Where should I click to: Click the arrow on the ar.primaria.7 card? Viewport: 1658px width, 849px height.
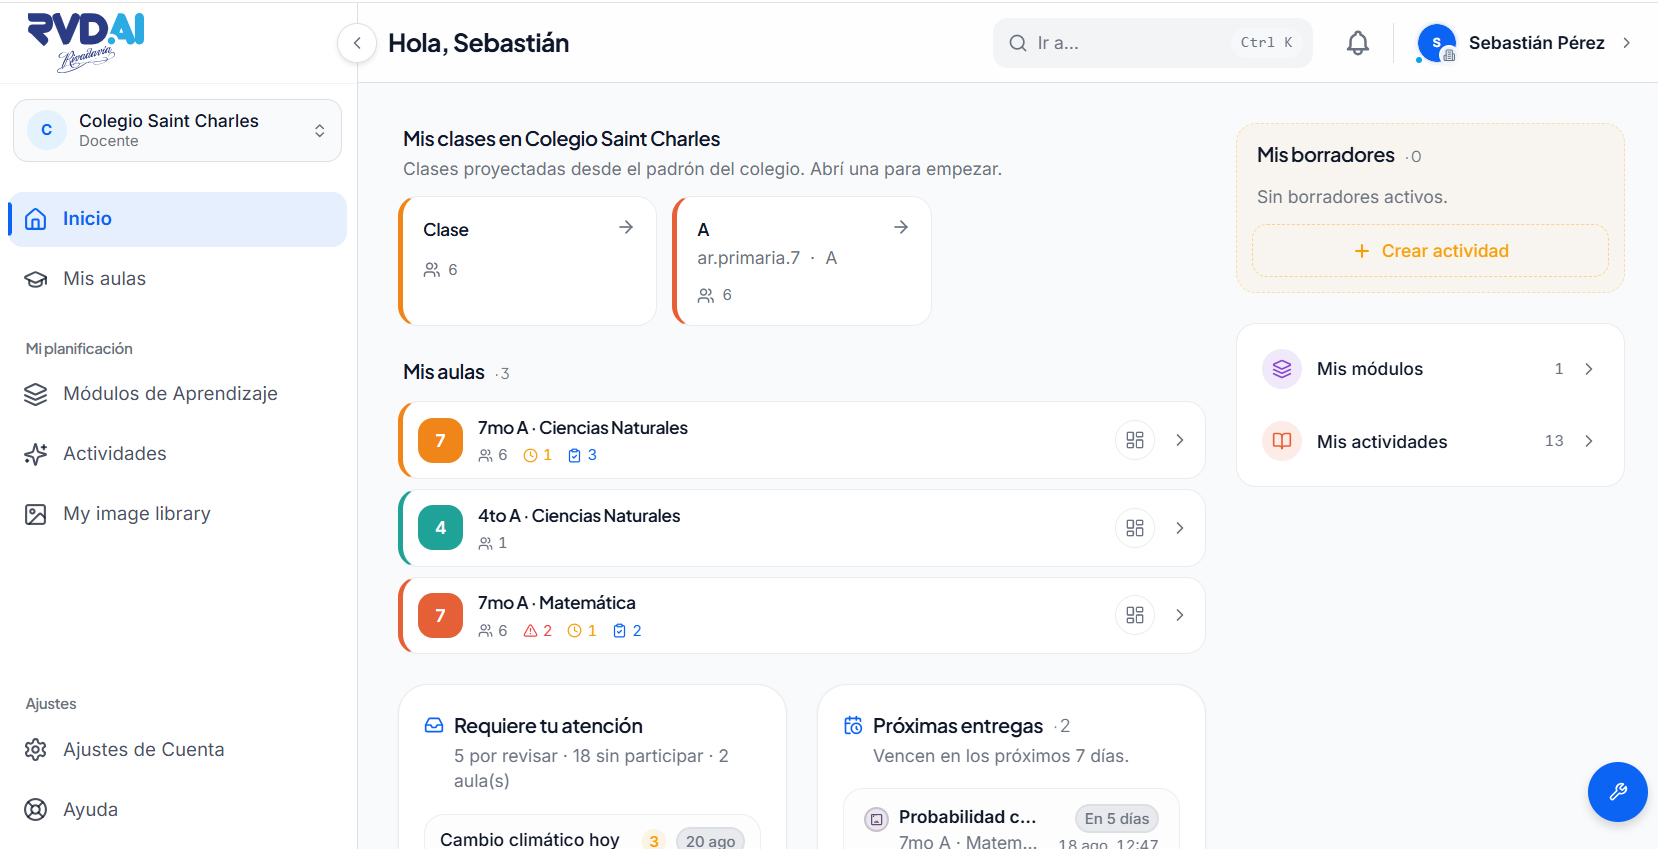tap(901, 227)
